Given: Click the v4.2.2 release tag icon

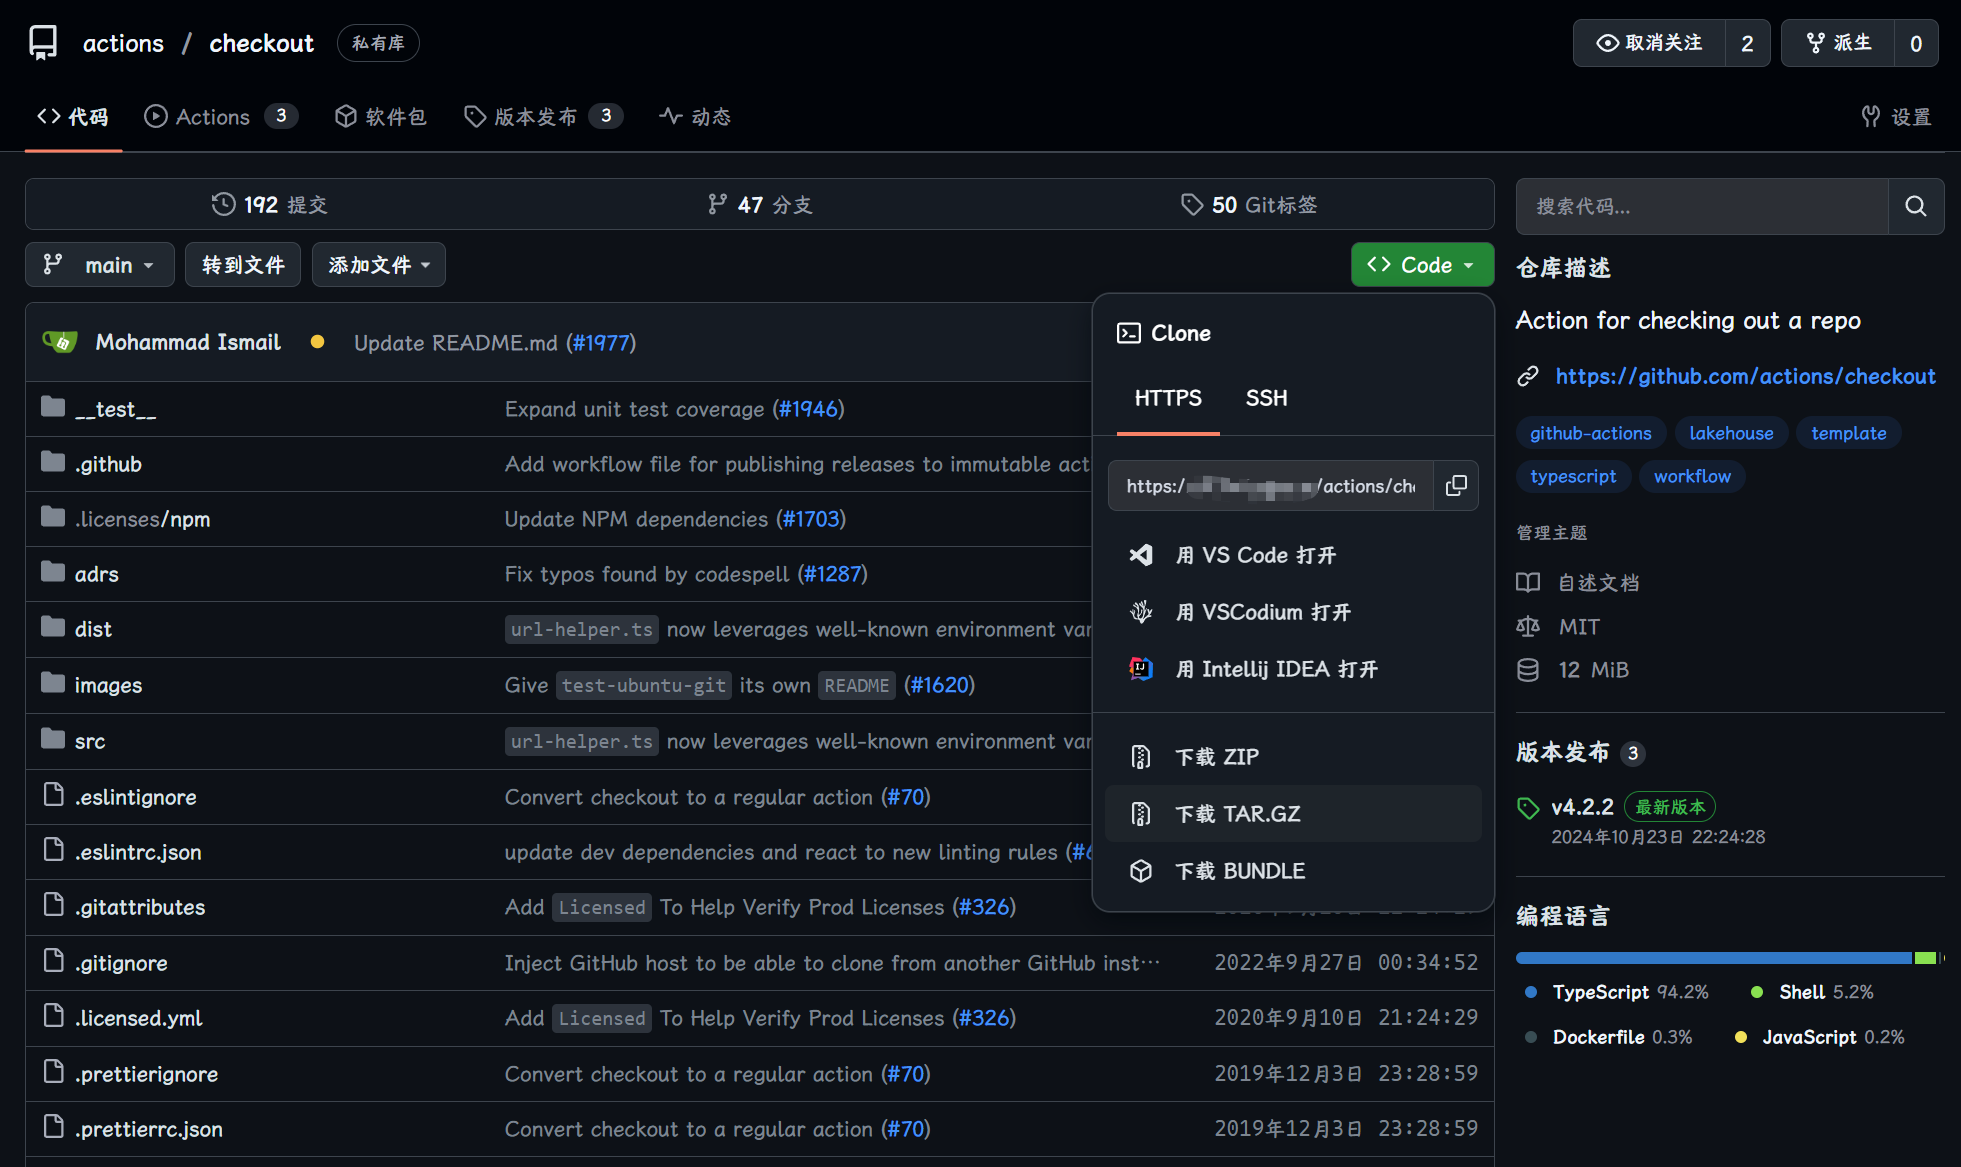Looking at the screenshot, I should [1528, 808].
